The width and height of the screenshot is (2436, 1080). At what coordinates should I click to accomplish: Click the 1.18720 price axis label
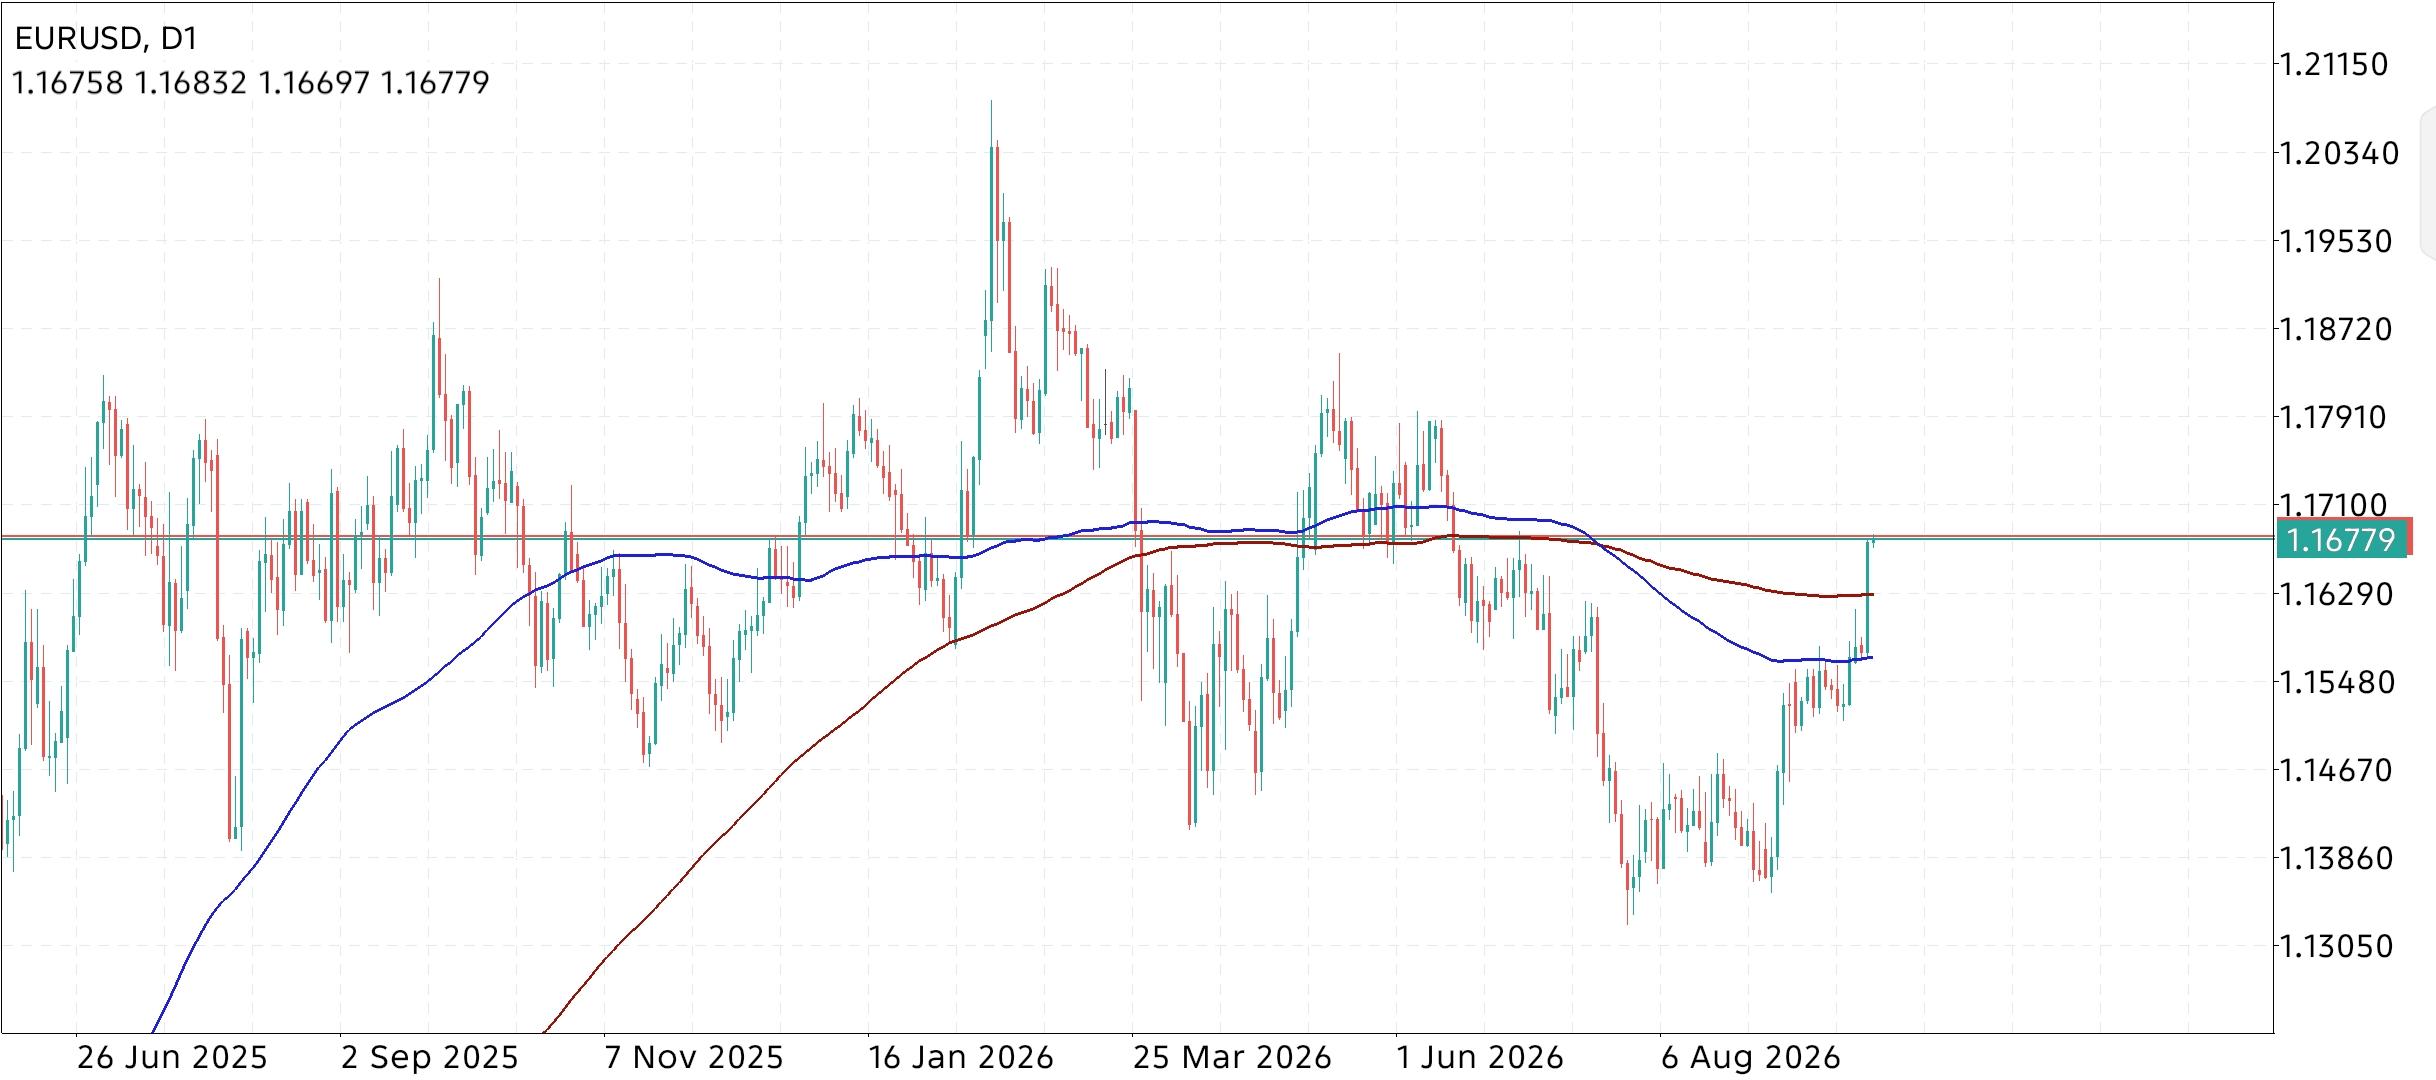[x=2336, y=330]
